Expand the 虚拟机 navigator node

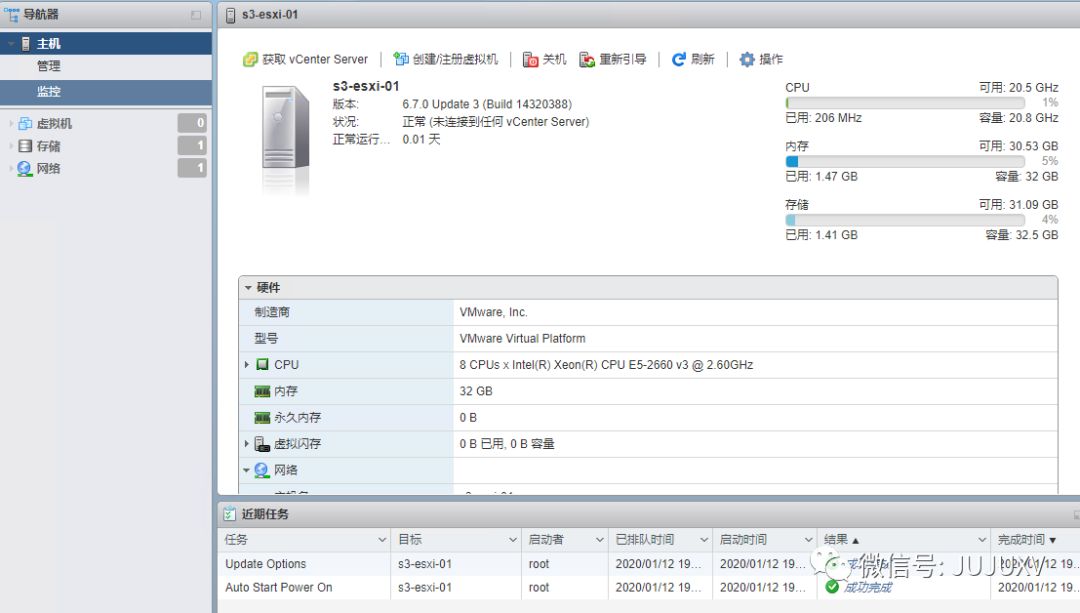[x=11, y=124]
